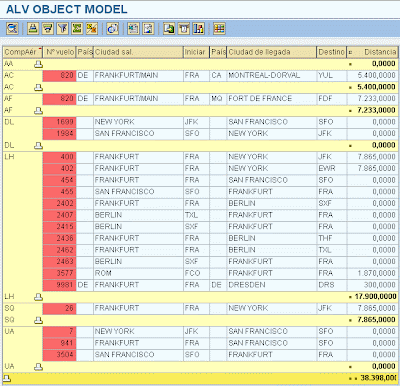Select flight number 26 cell
Image resolution: width=400 pixels, height=386 pixels.
[60, 308]
